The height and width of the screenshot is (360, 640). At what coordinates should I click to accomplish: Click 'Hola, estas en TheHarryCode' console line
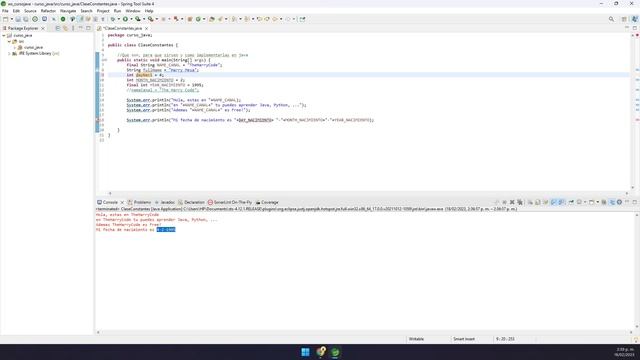(x=127, y=215)
